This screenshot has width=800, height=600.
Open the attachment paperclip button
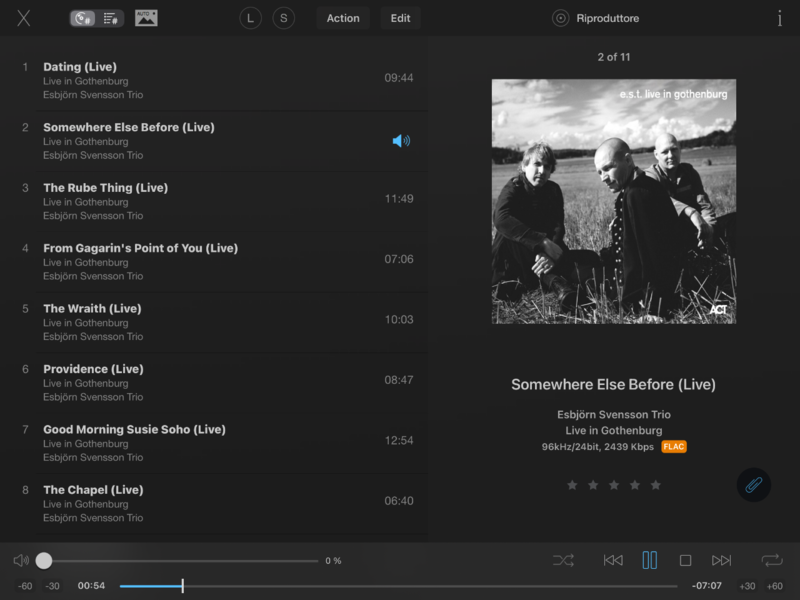753,485
